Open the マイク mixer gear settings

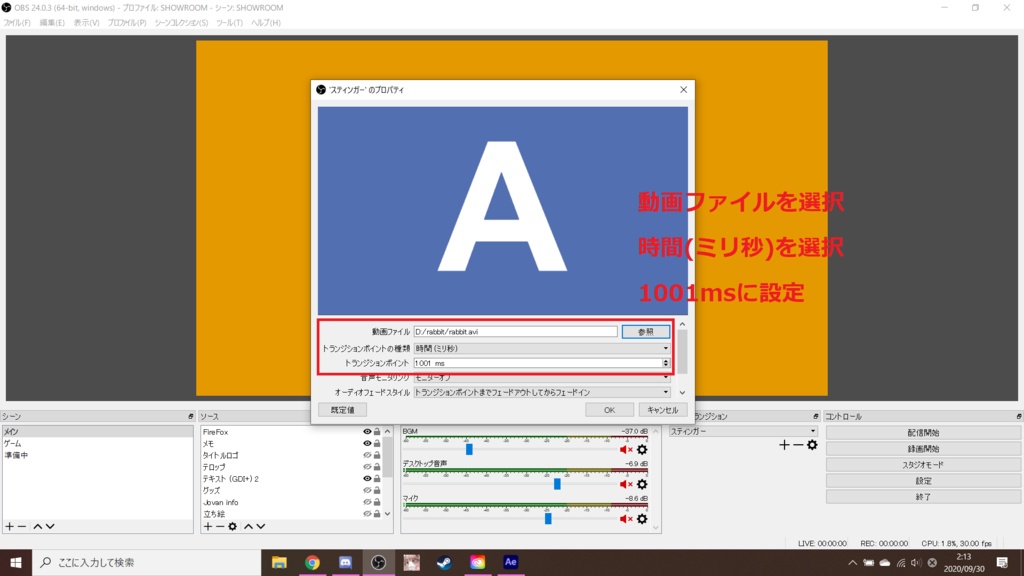(x=642, y=520)
